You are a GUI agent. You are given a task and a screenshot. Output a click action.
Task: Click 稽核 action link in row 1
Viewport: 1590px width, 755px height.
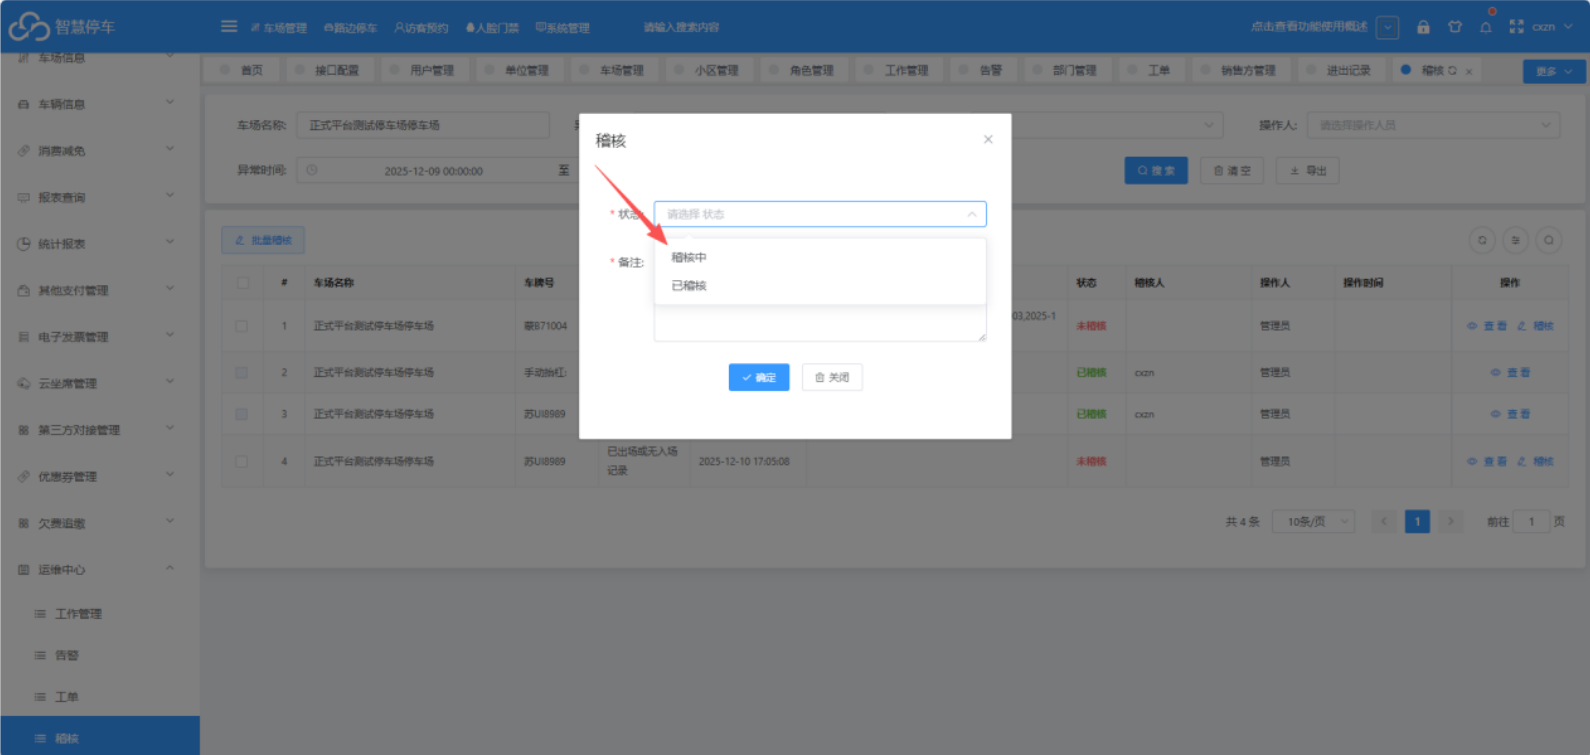click(1536, 326)
